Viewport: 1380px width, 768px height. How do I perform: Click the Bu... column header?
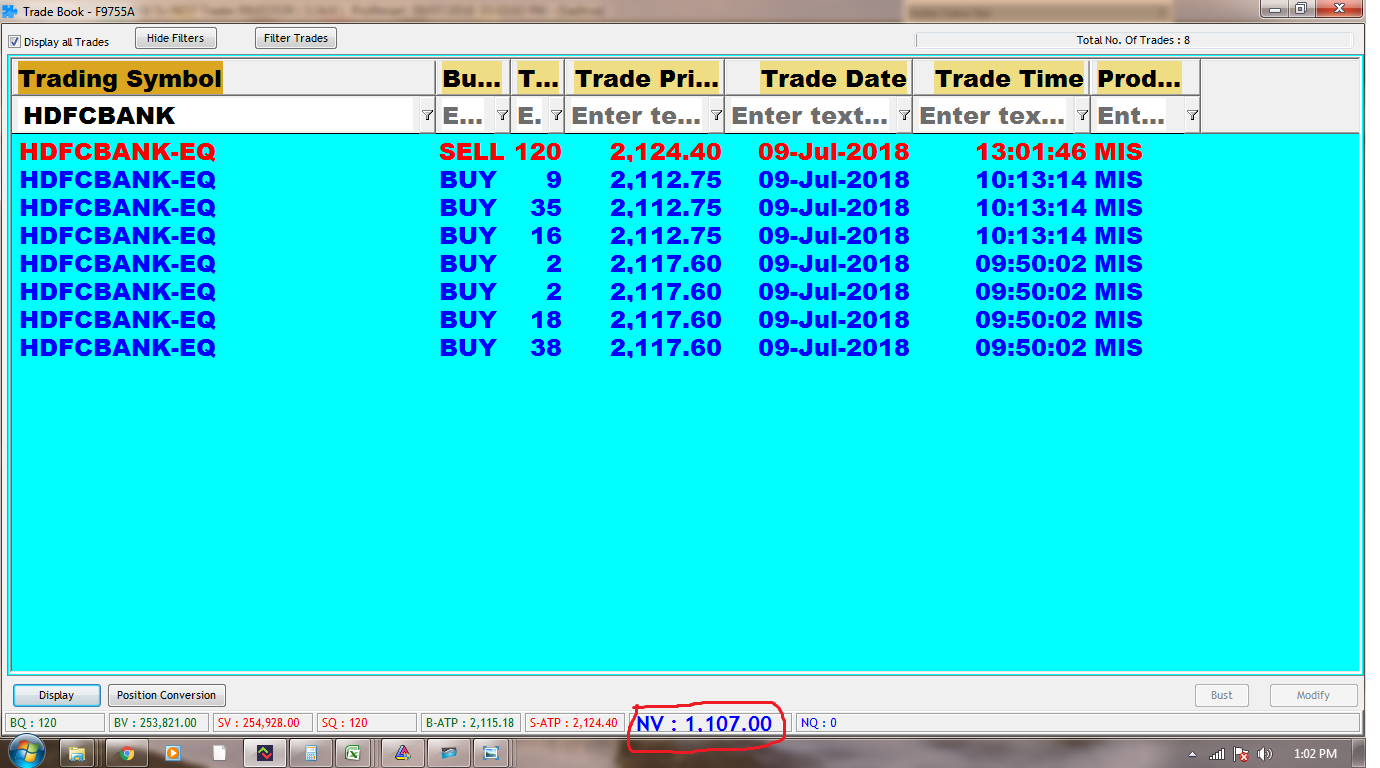[472, 78]
